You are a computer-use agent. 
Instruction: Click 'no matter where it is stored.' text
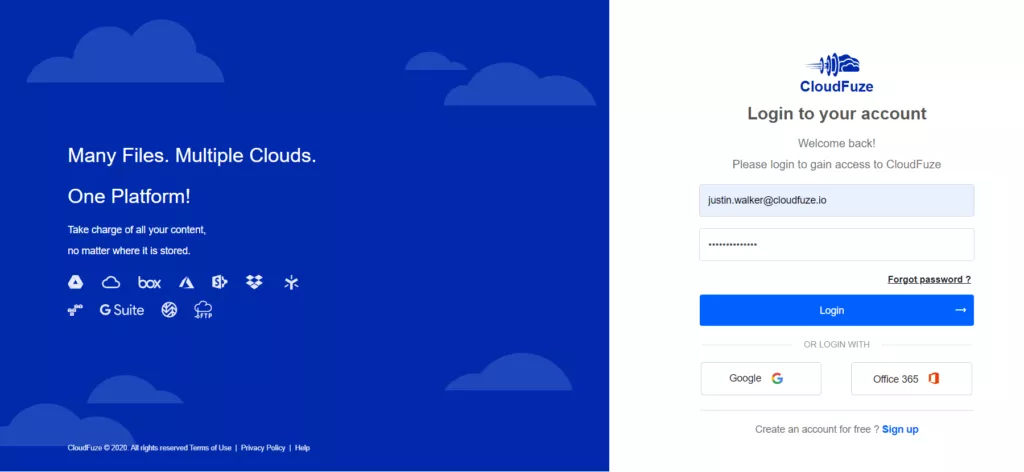click(129, 251)
